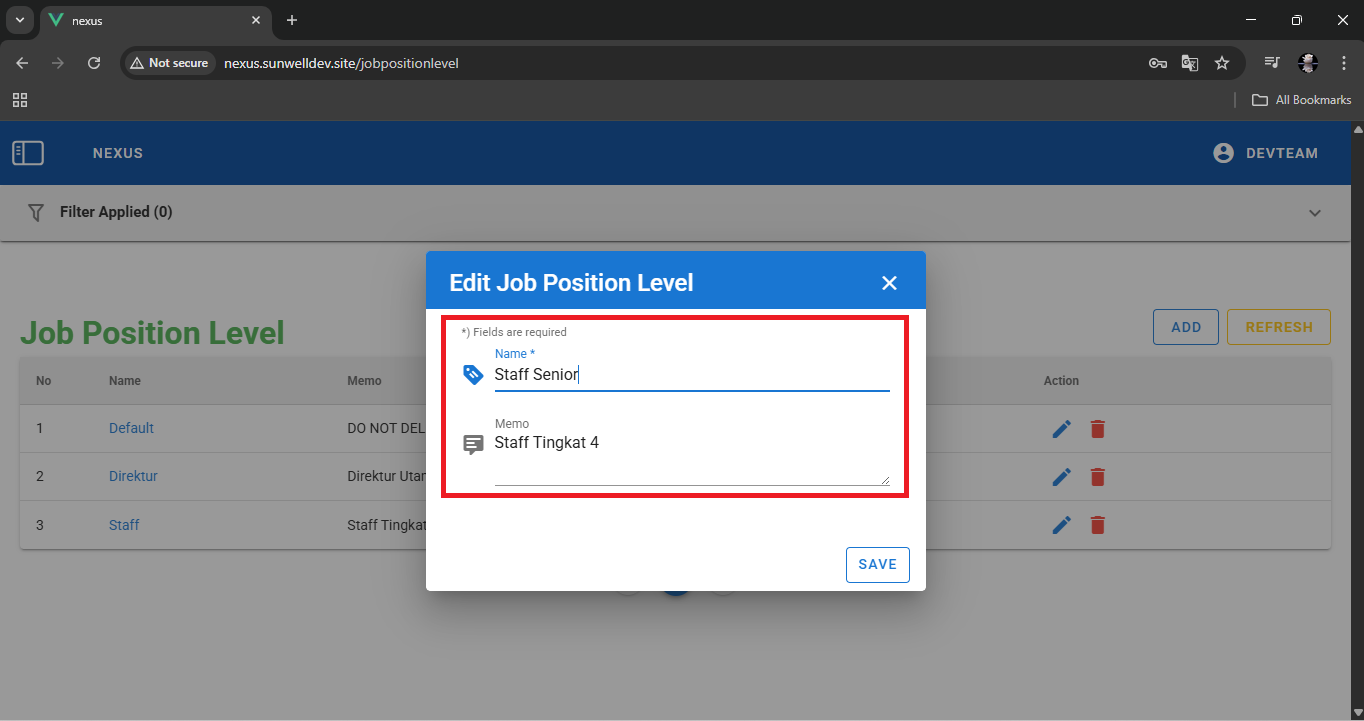Open the DEVTEAM user account menu
Image resolution: width=1364 pixels, height=721 pixels.
1265,153
